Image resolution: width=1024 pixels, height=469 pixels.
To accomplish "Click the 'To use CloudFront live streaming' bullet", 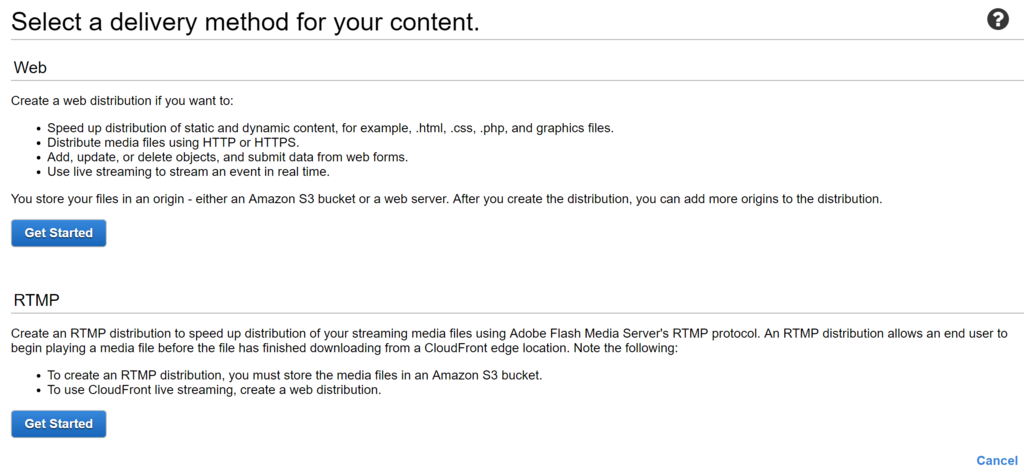I will pos(214,390).
